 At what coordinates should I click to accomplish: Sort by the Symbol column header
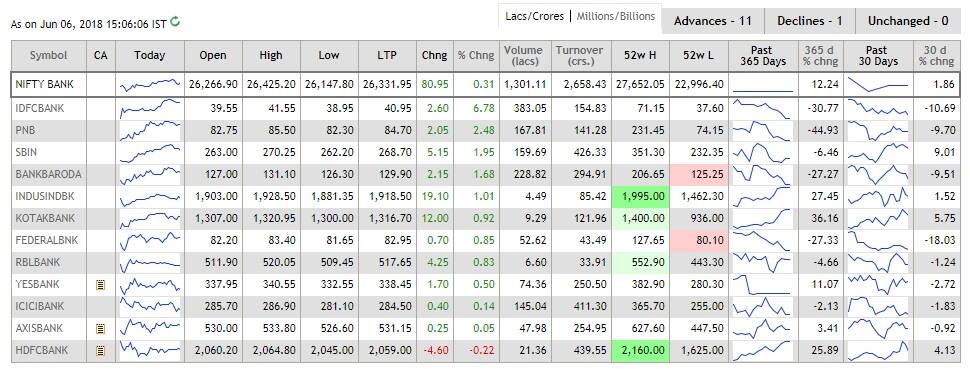(x=49, y=55)
